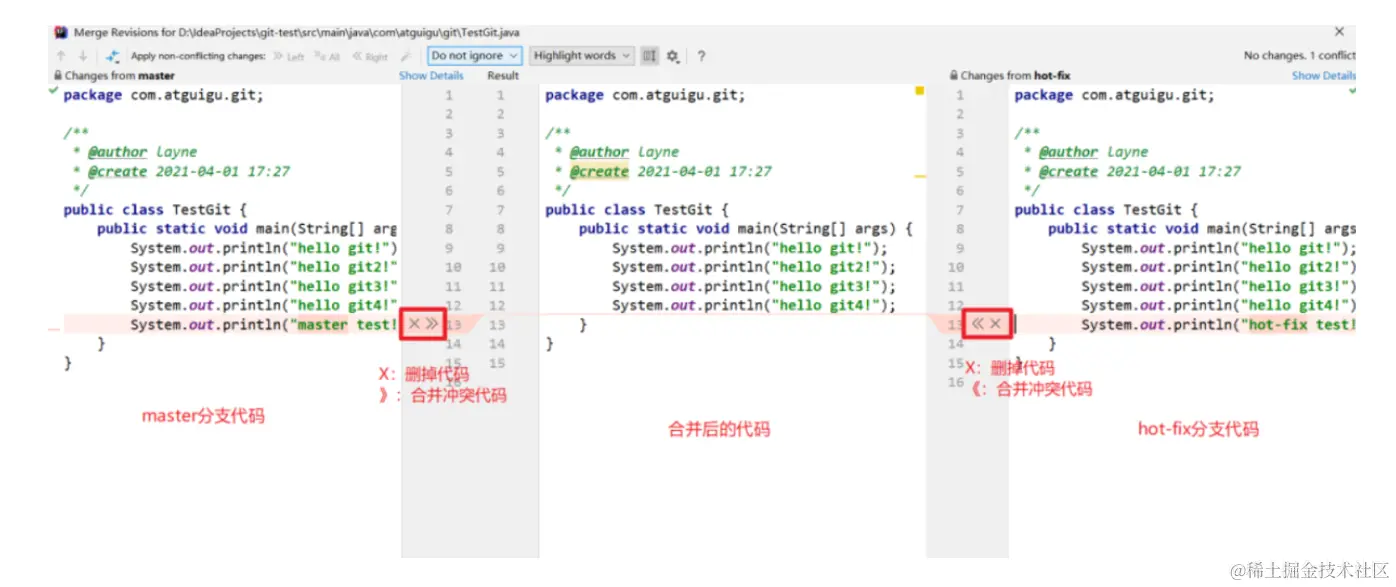Screen dimensions: 1396x587
Task: Click '@author Layne' in the master pane
Action: [x=143, y=152]
